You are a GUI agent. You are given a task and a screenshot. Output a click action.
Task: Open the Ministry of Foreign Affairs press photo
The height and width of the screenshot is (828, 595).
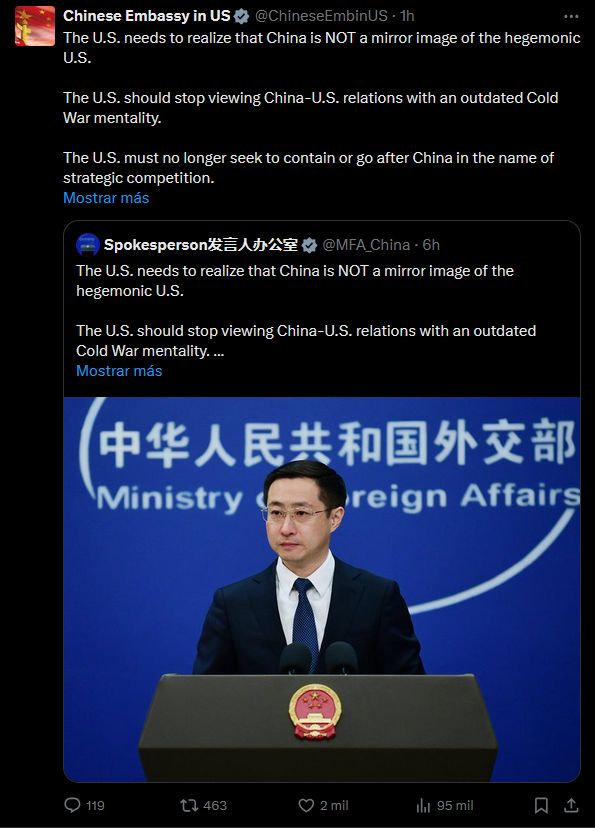click(x=322, y=589)
